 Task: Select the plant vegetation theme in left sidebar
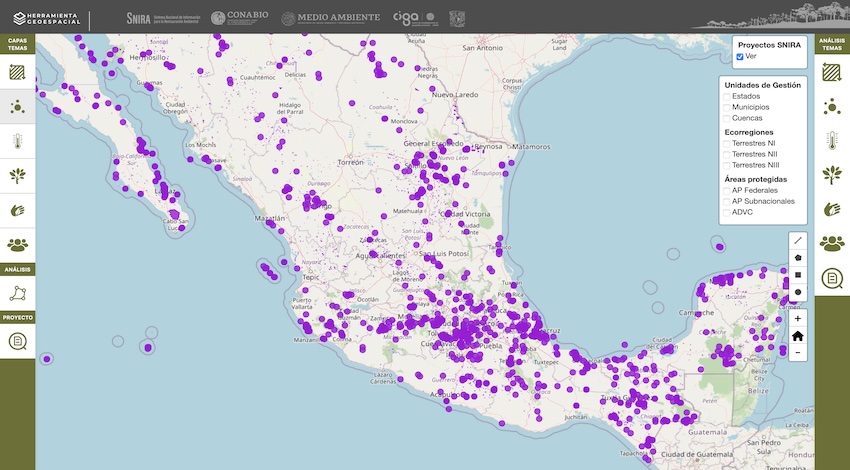click(17, 175)
